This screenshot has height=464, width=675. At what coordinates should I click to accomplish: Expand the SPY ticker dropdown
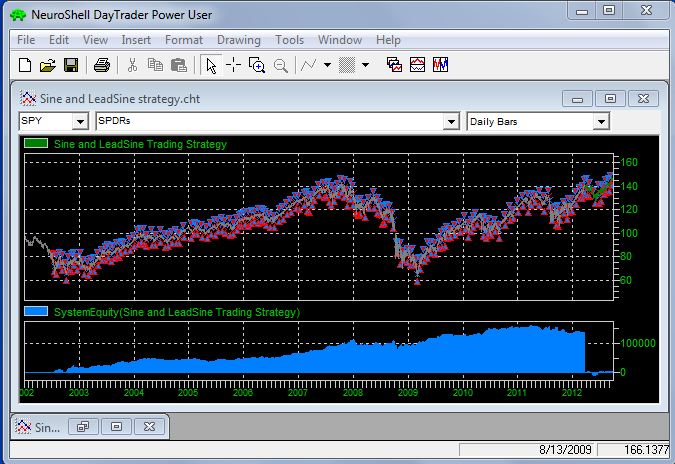tap(80, 121)
